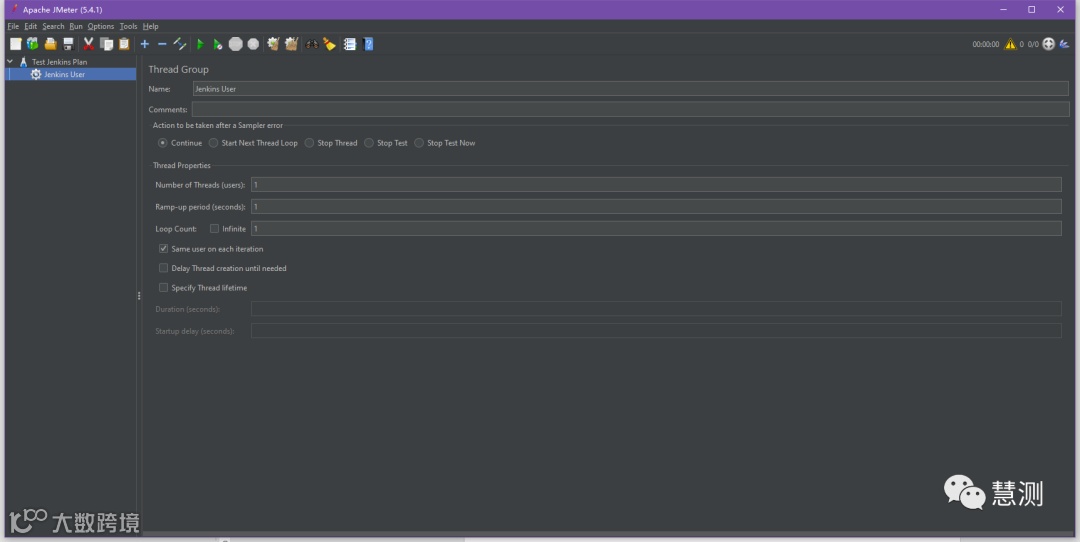Click the New test plan icon
This screenshot has height=542, width=1080.
coord(15,44)
